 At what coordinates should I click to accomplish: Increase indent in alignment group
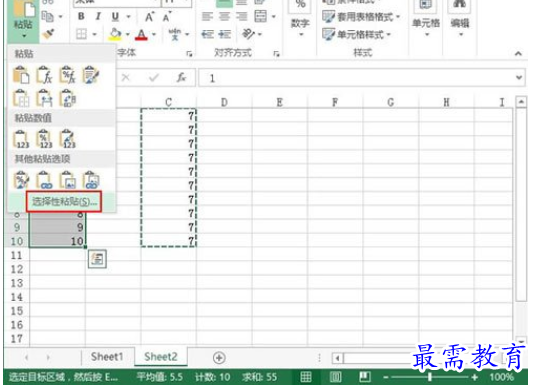224,34
